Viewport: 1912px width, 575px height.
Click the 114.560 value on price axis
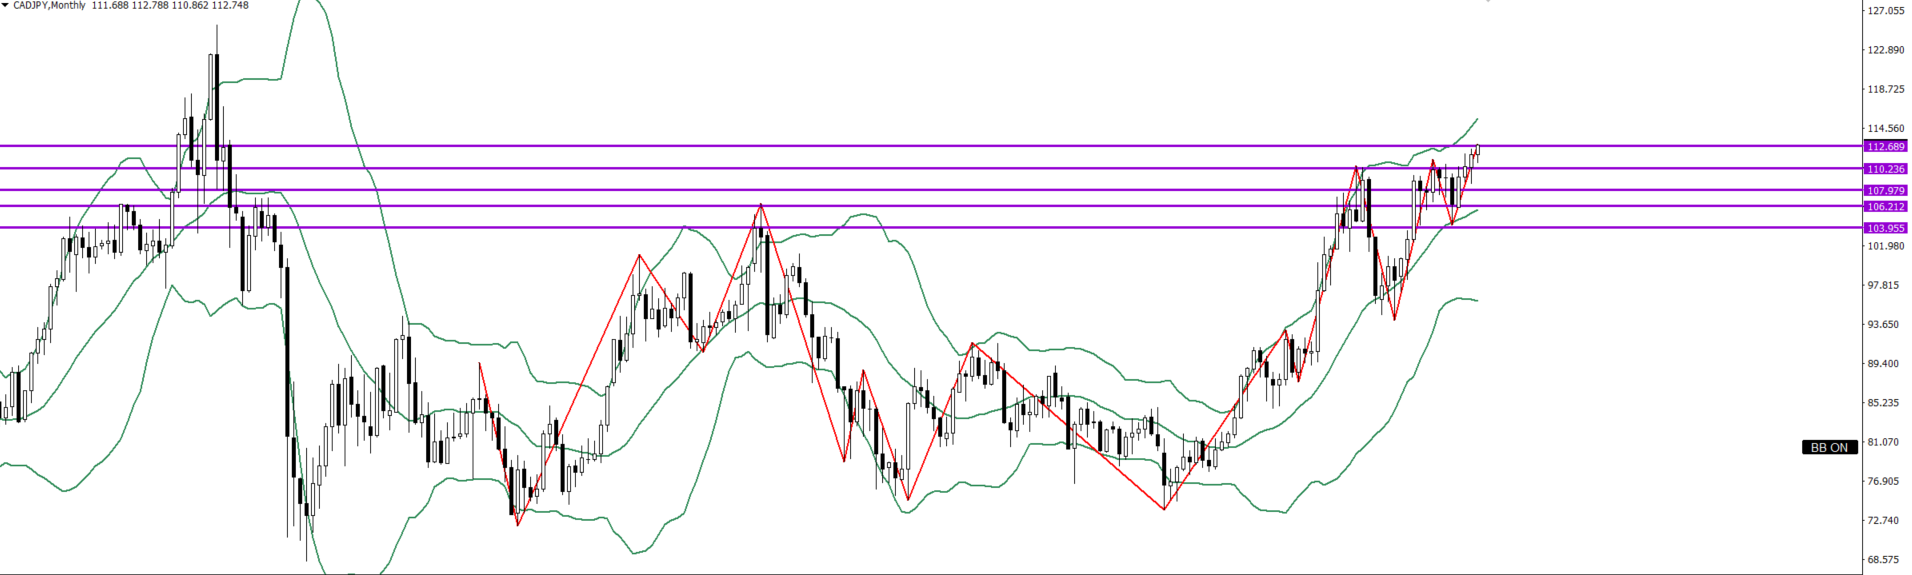click(x=1886, y=128)
